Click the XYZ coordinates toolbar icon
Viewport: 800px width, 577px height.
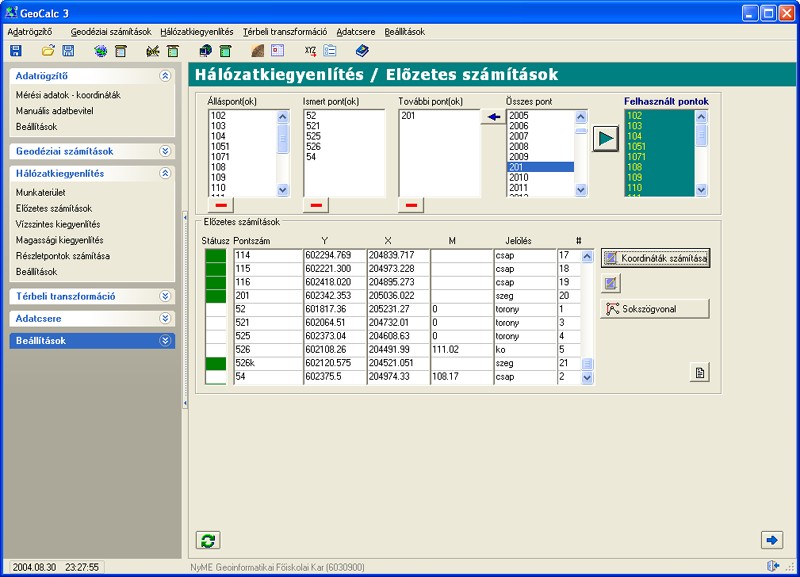(x=310, y=51)
